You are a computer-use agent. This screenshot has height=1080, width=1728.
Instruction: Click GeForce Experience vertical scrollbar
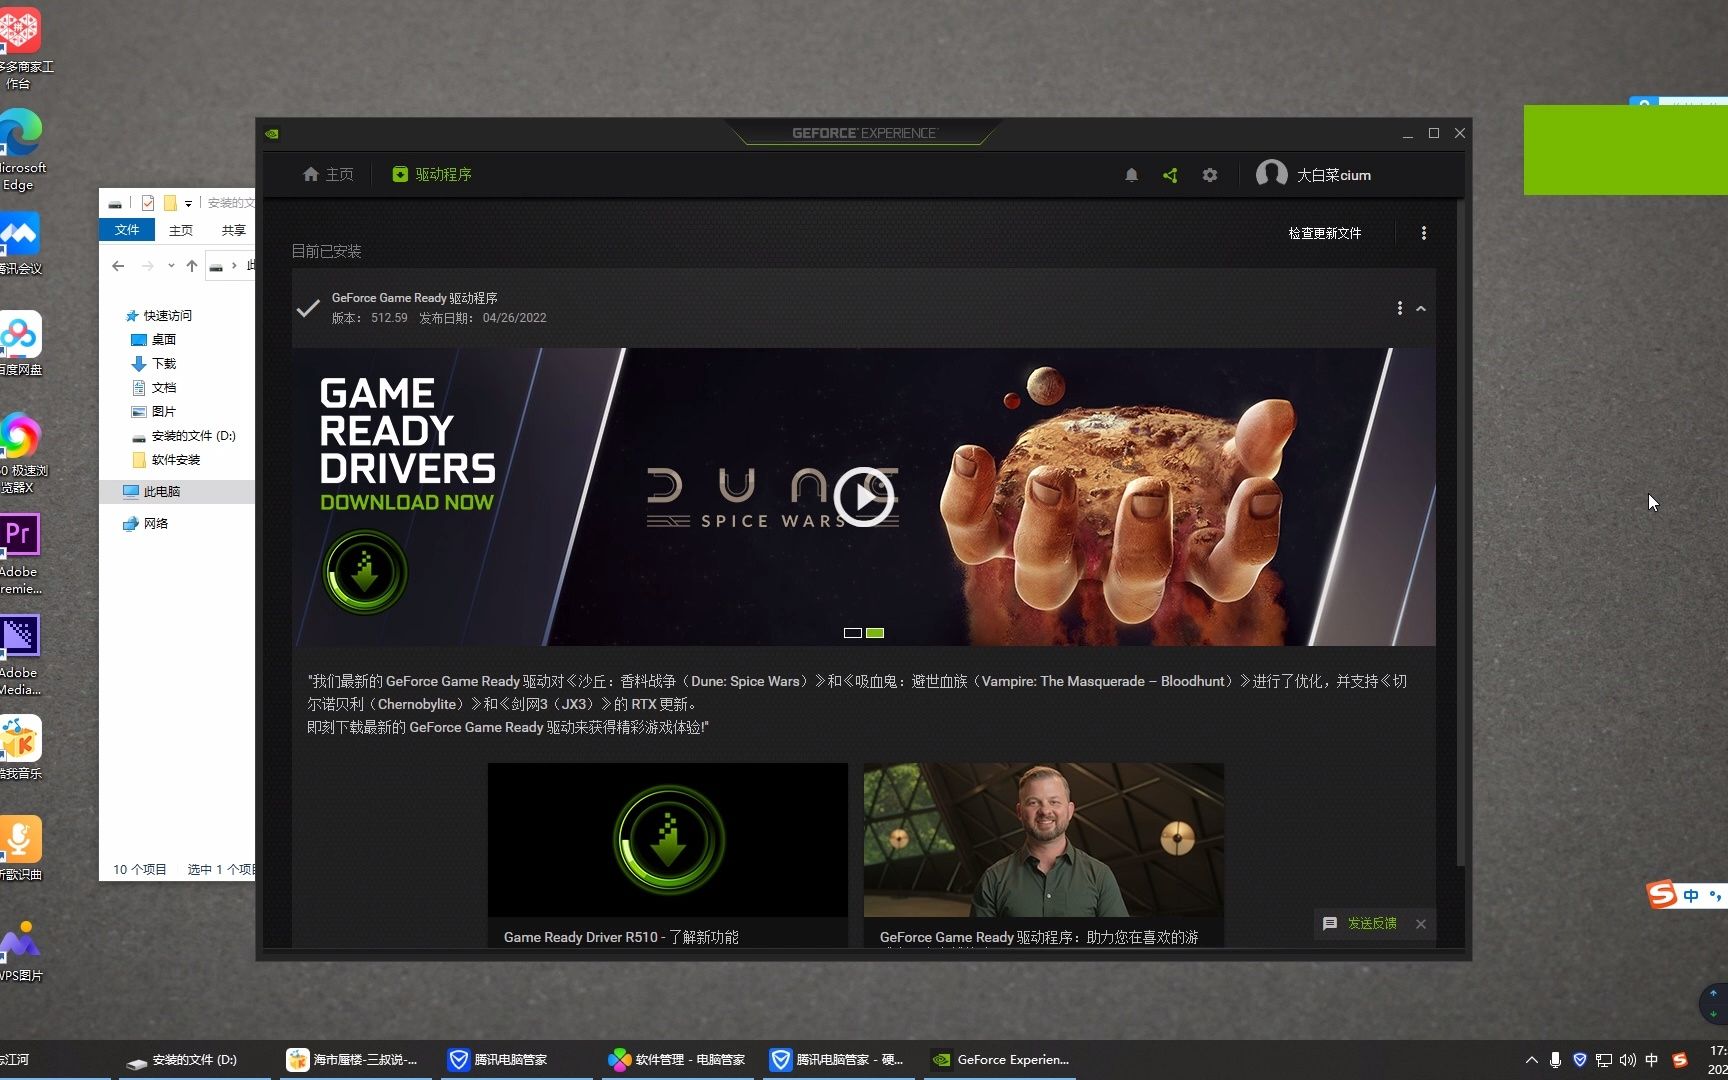[1460, 535]
